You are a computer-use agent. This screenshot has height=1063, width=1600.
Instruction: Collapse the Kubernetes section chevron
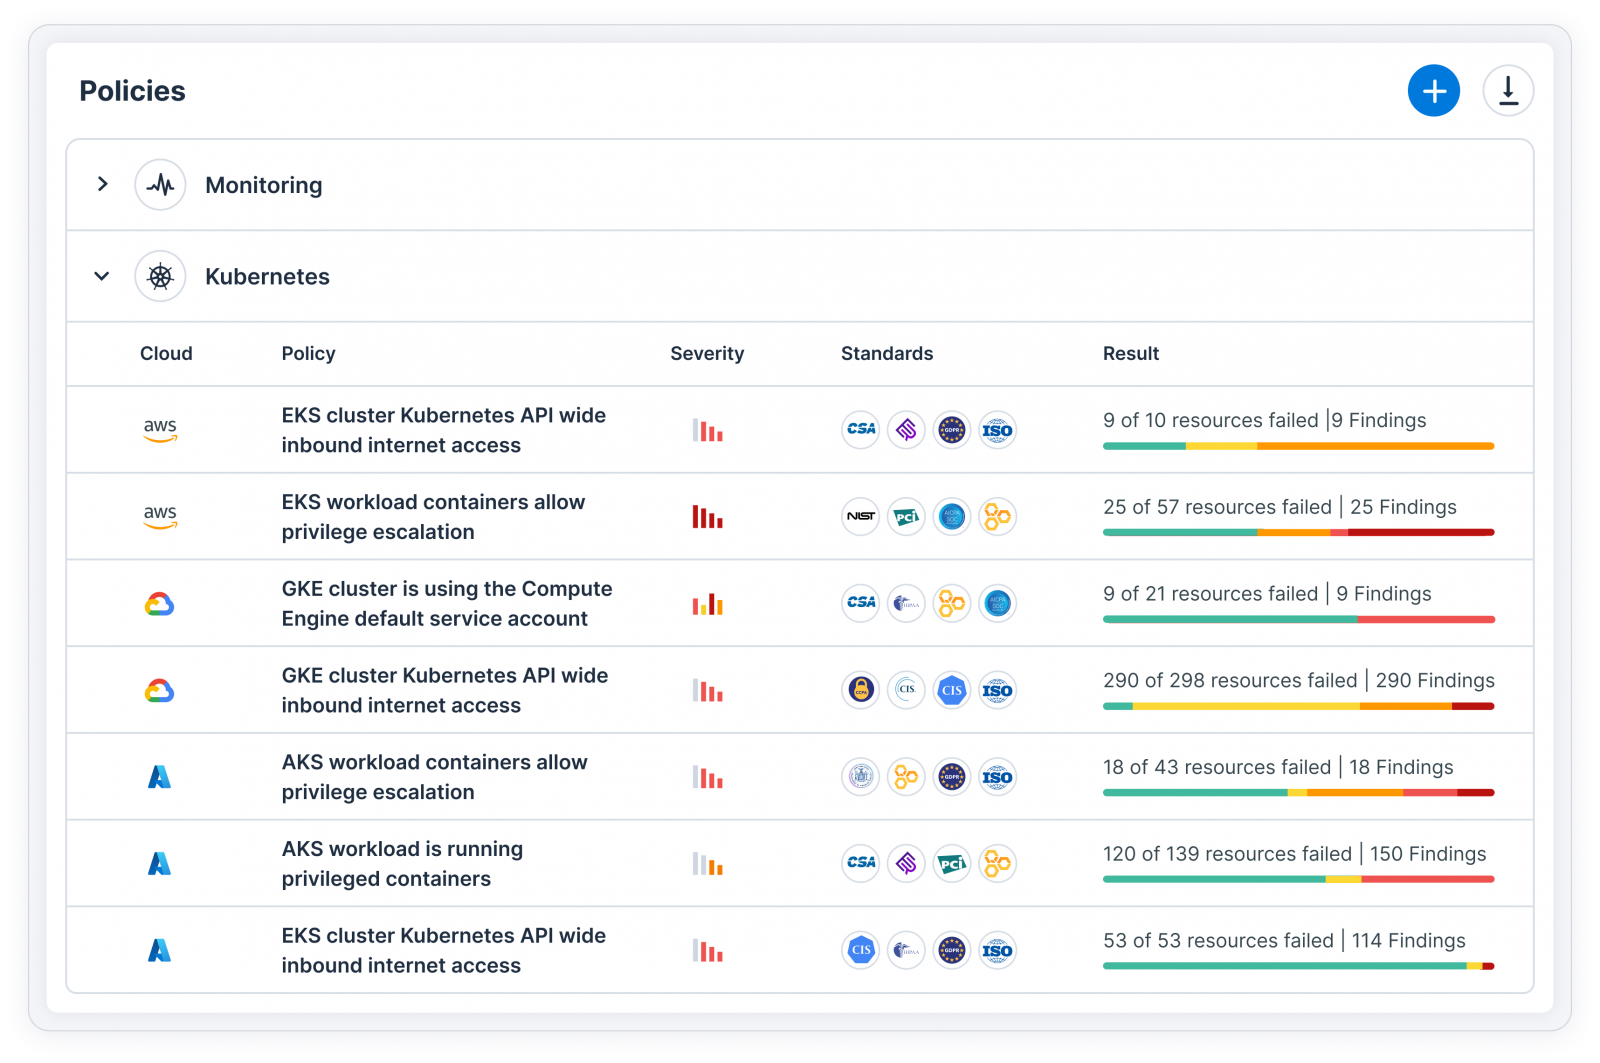pyautogui.click(x=102, y=276)
